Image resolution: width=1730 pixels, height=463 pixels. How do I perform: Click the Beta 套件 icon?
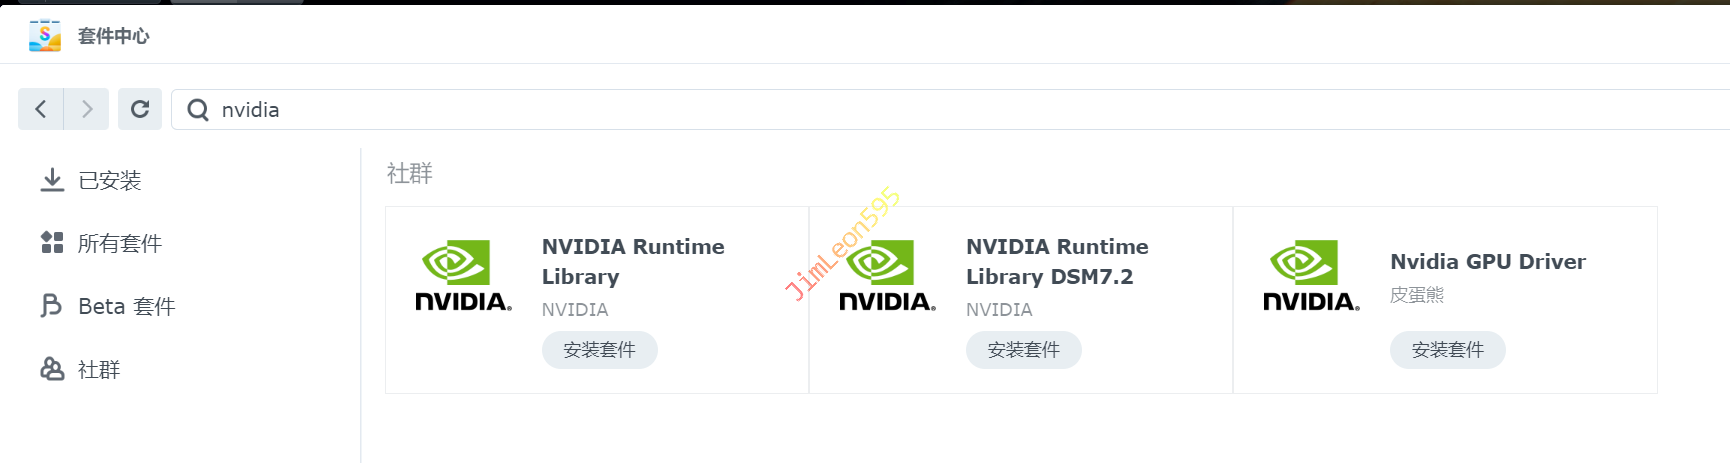coord(52,306)
